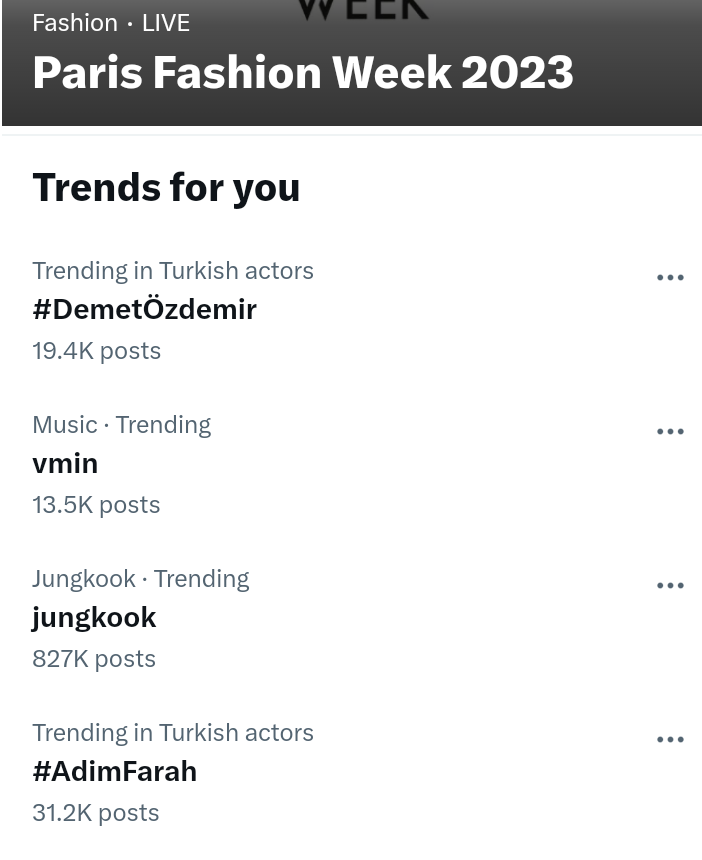Open Paris Fashion Week 2023 live event
Viewport: 702px width, 860px height.
[x=303, y=73]
